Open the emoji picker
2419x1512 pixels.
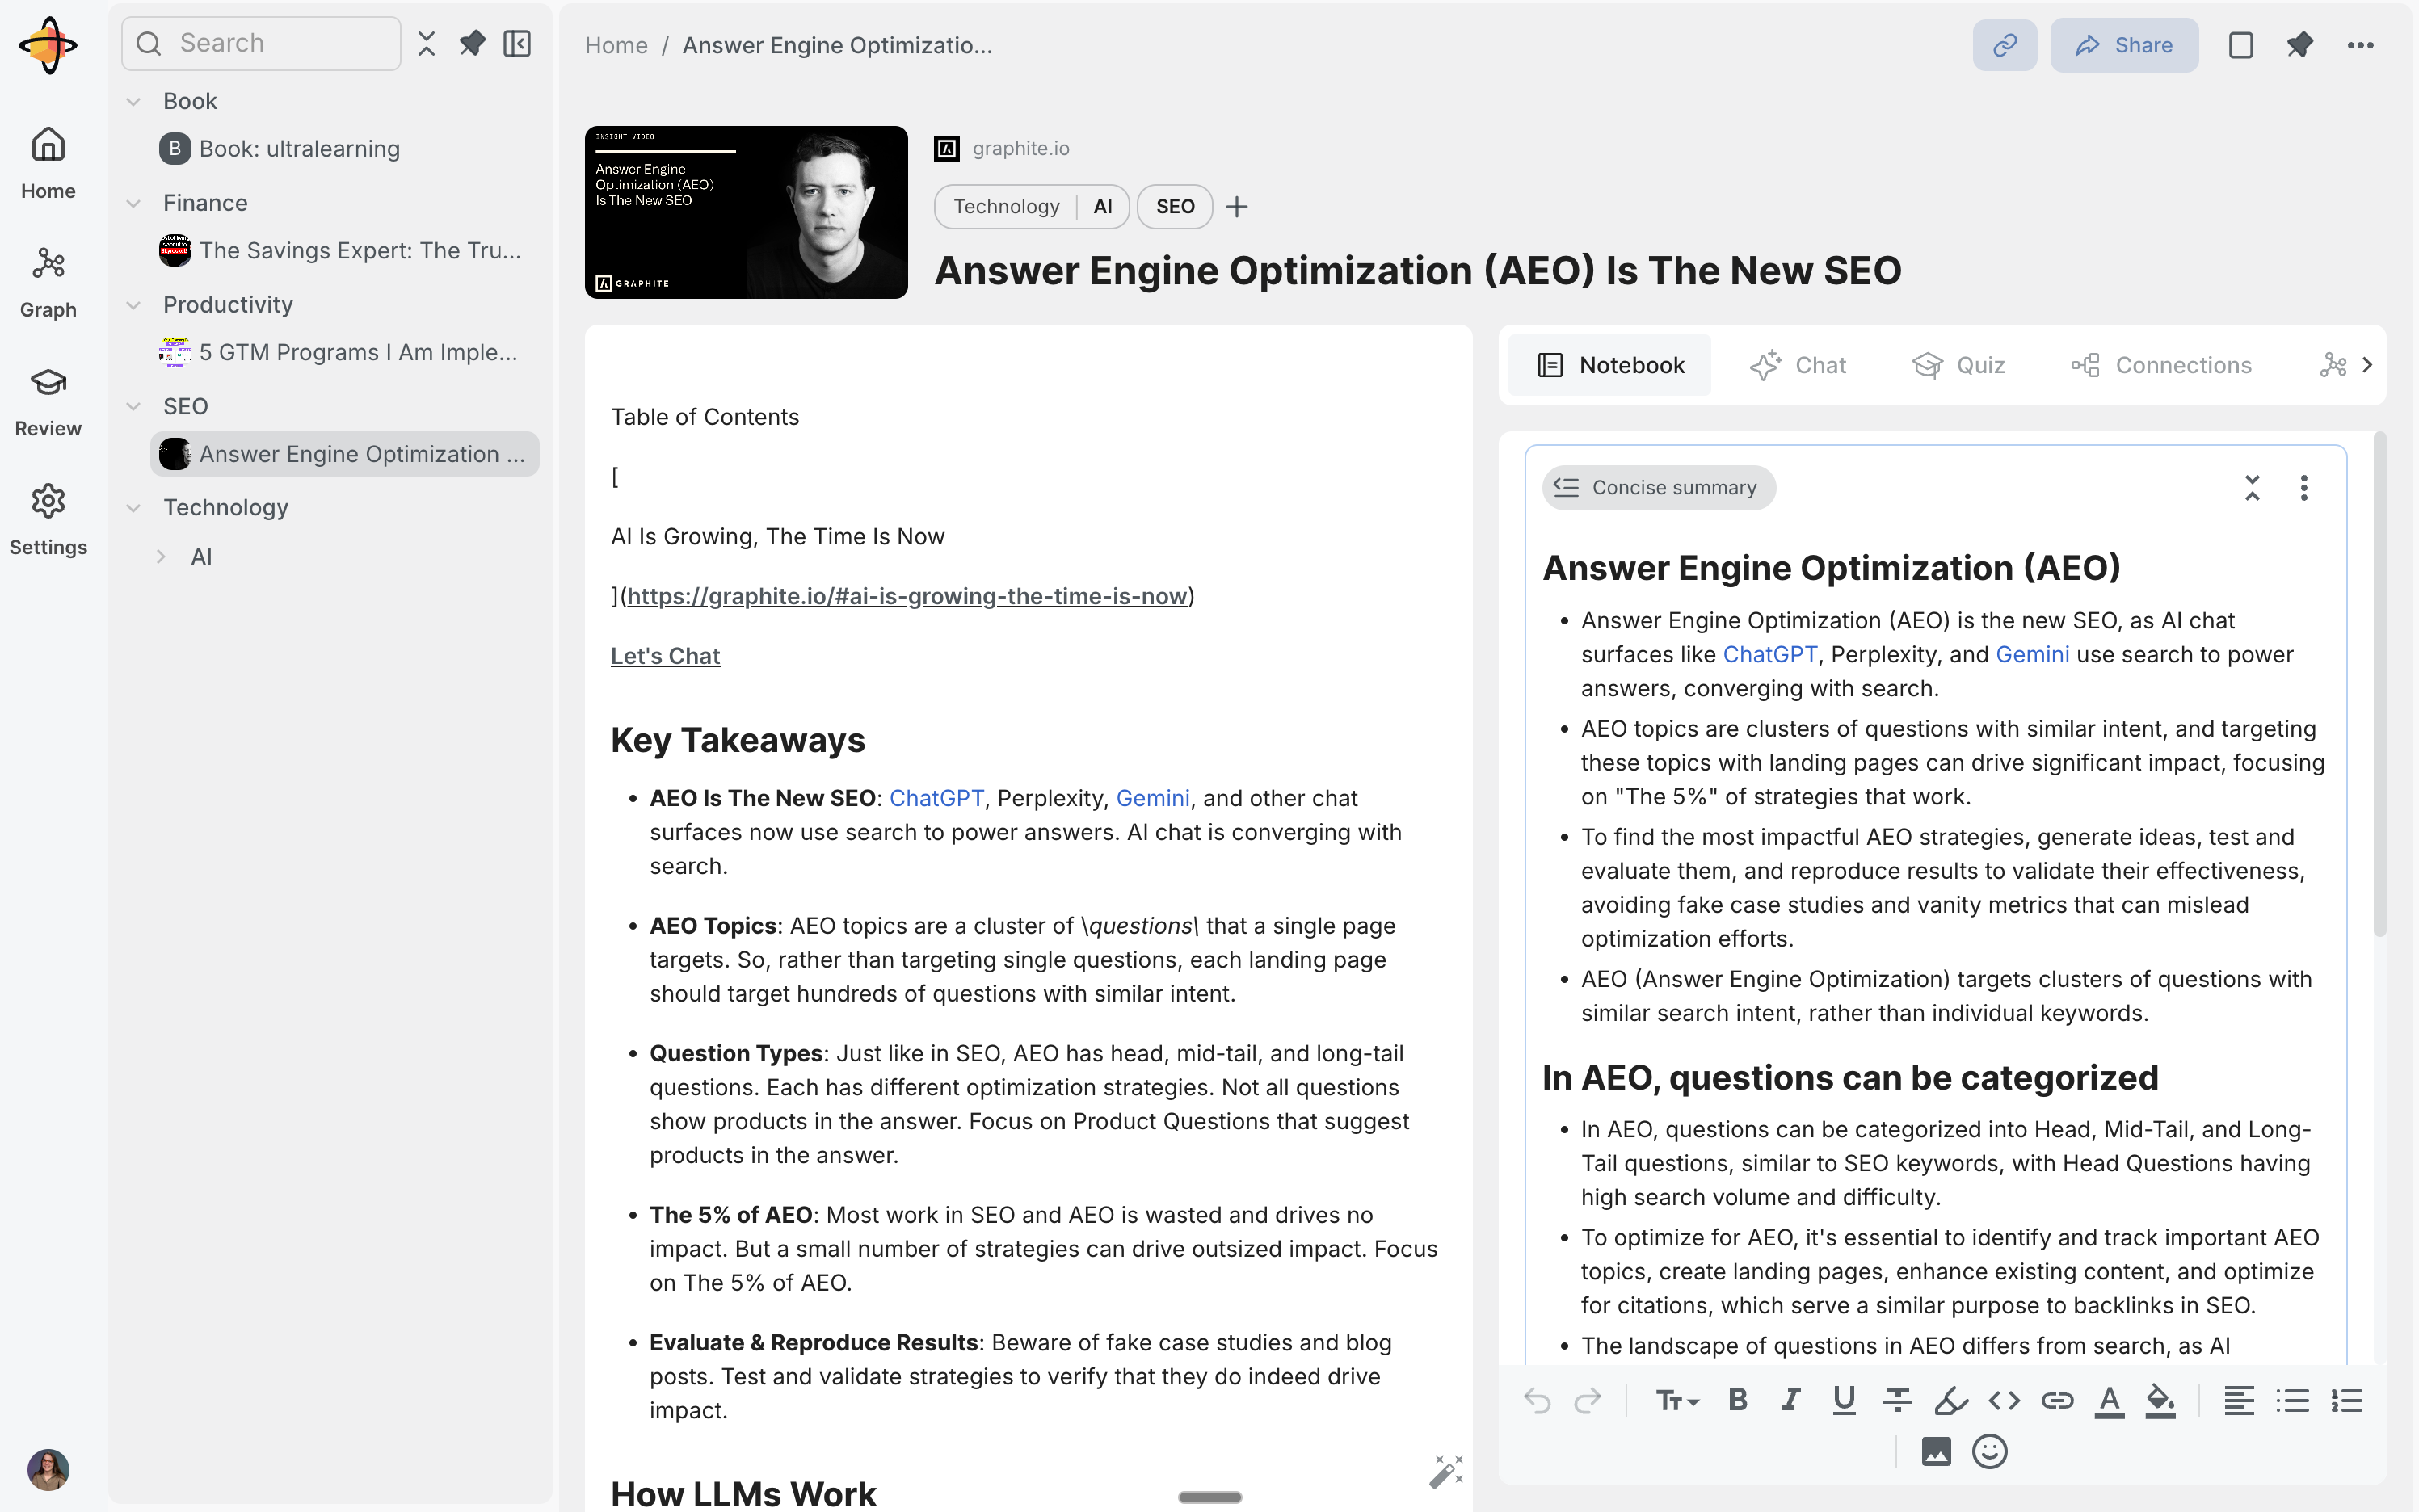coord(1989,1451)
